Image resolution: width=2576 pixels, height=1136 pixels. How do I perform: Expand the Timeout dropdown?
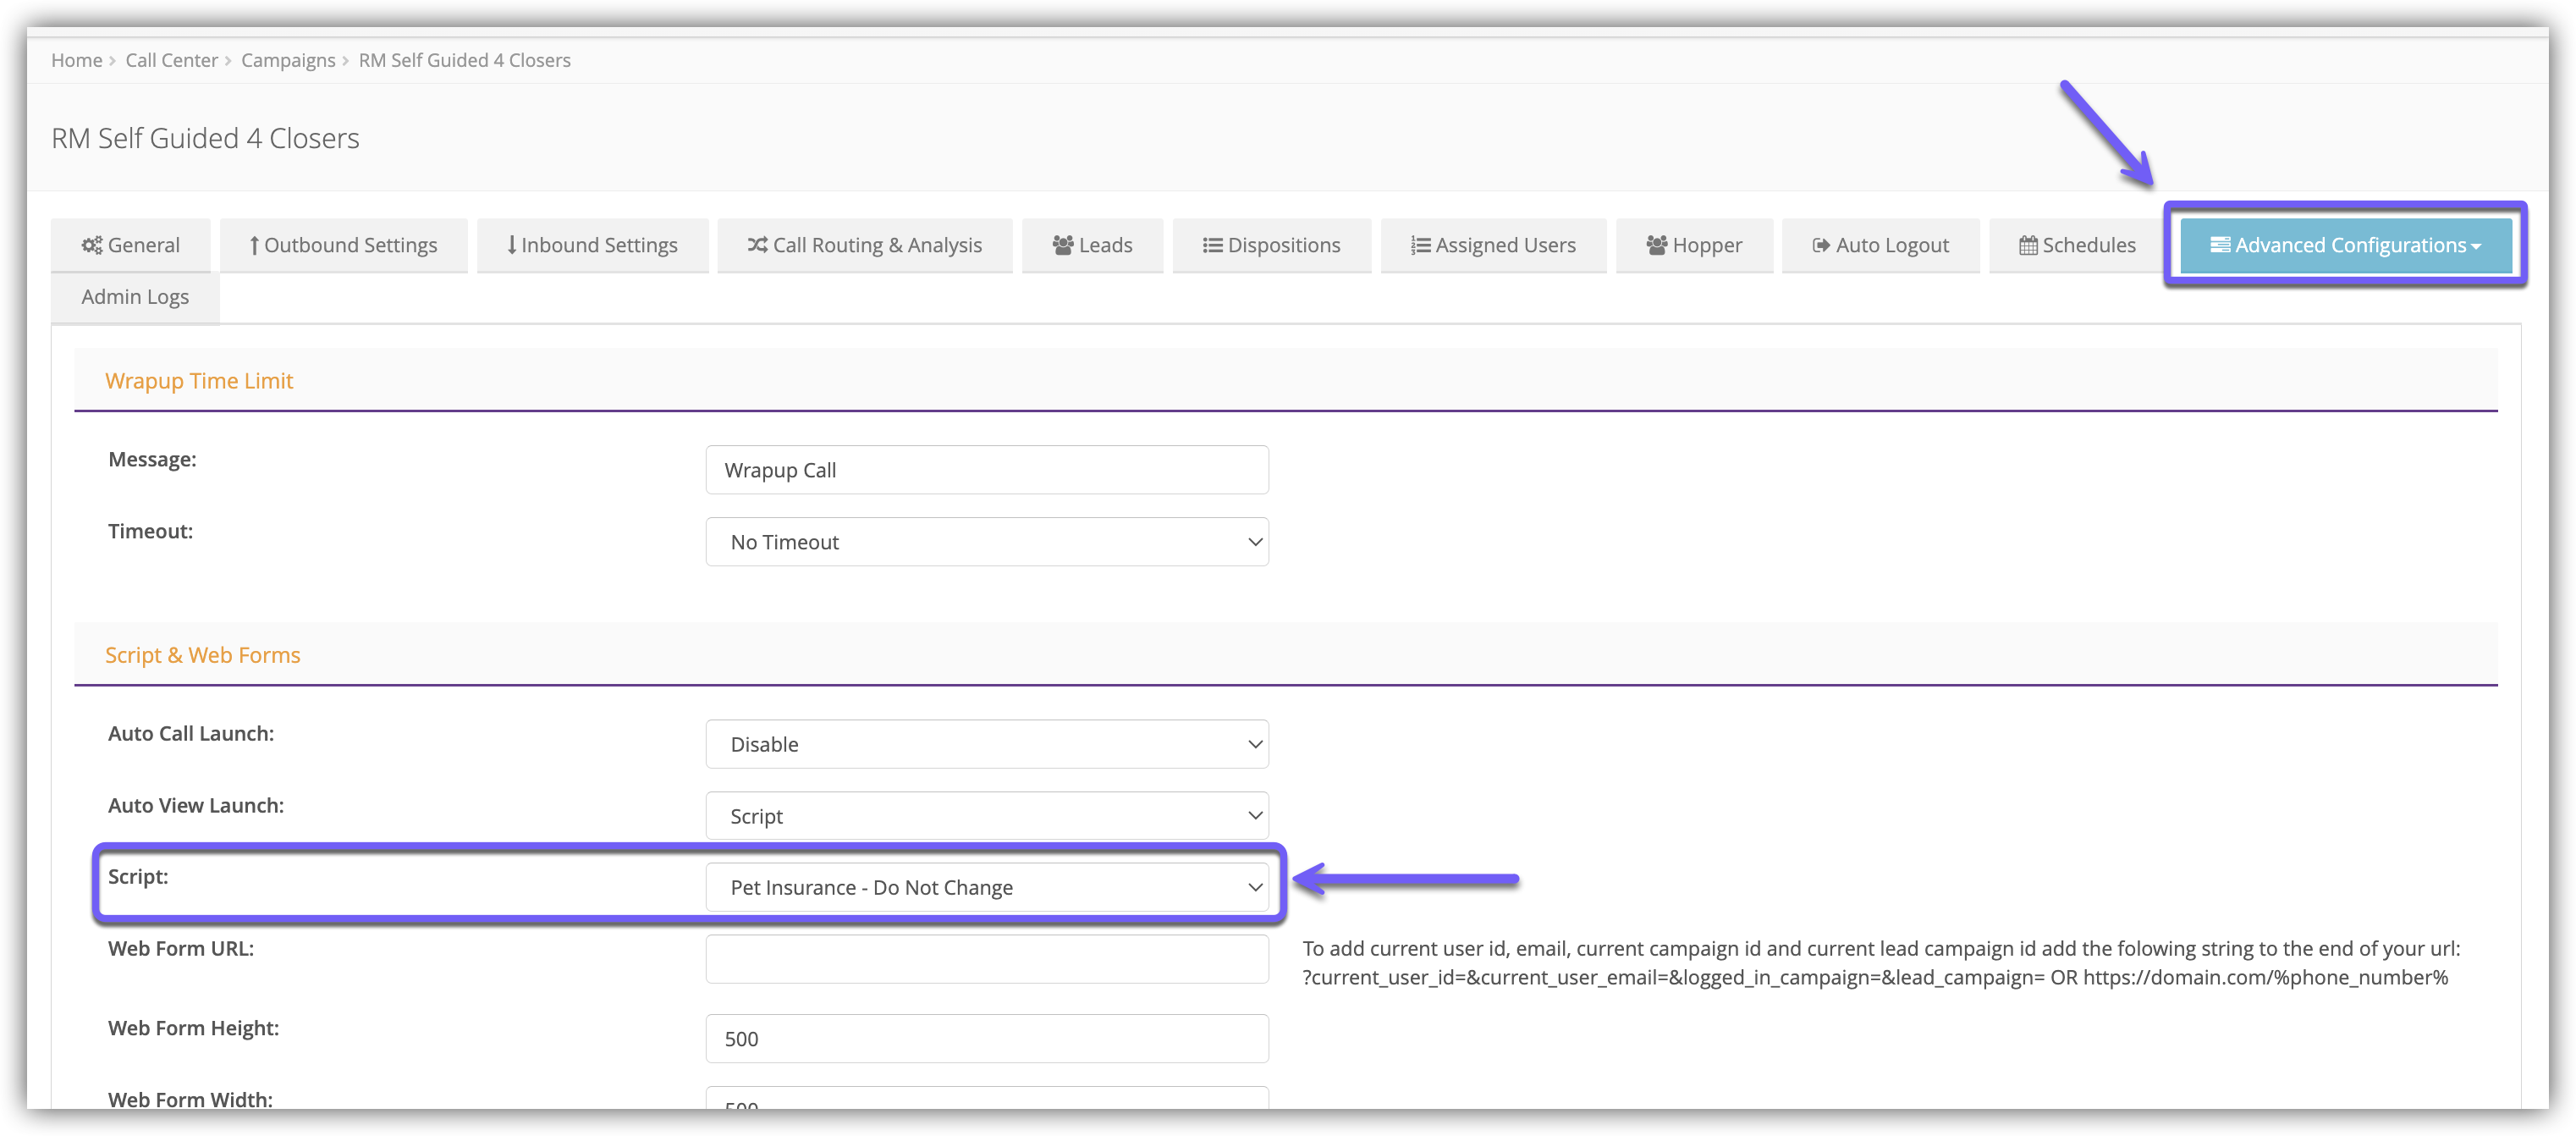click(987, 542)
